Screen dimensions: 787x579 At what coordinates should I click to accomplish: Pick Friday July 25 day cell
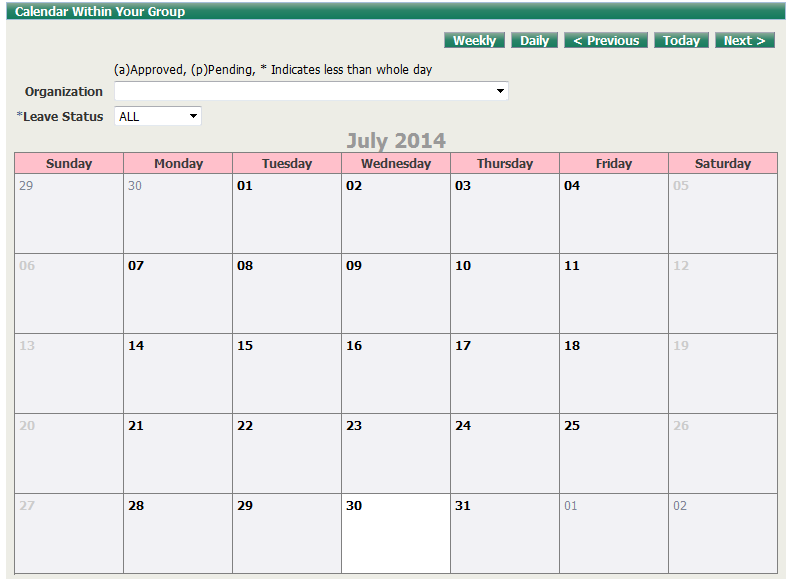click(613, 453)
